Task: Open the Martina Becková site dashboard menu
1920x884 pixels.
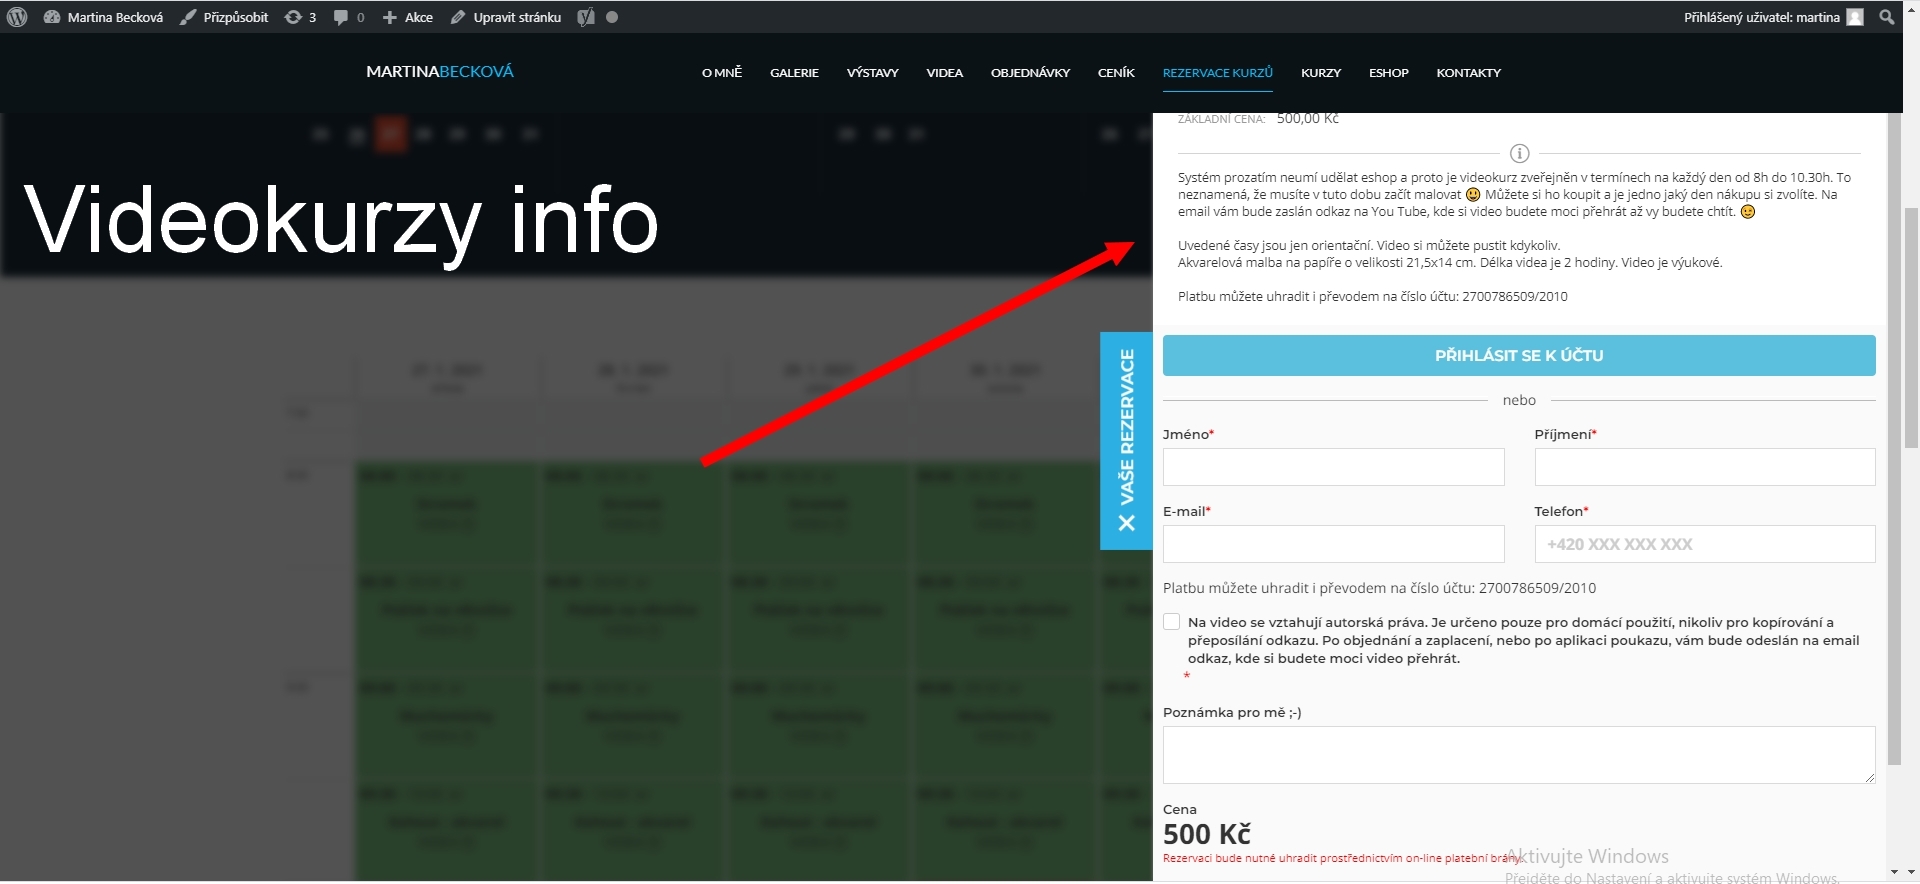Action: click(x=104, y=17)
